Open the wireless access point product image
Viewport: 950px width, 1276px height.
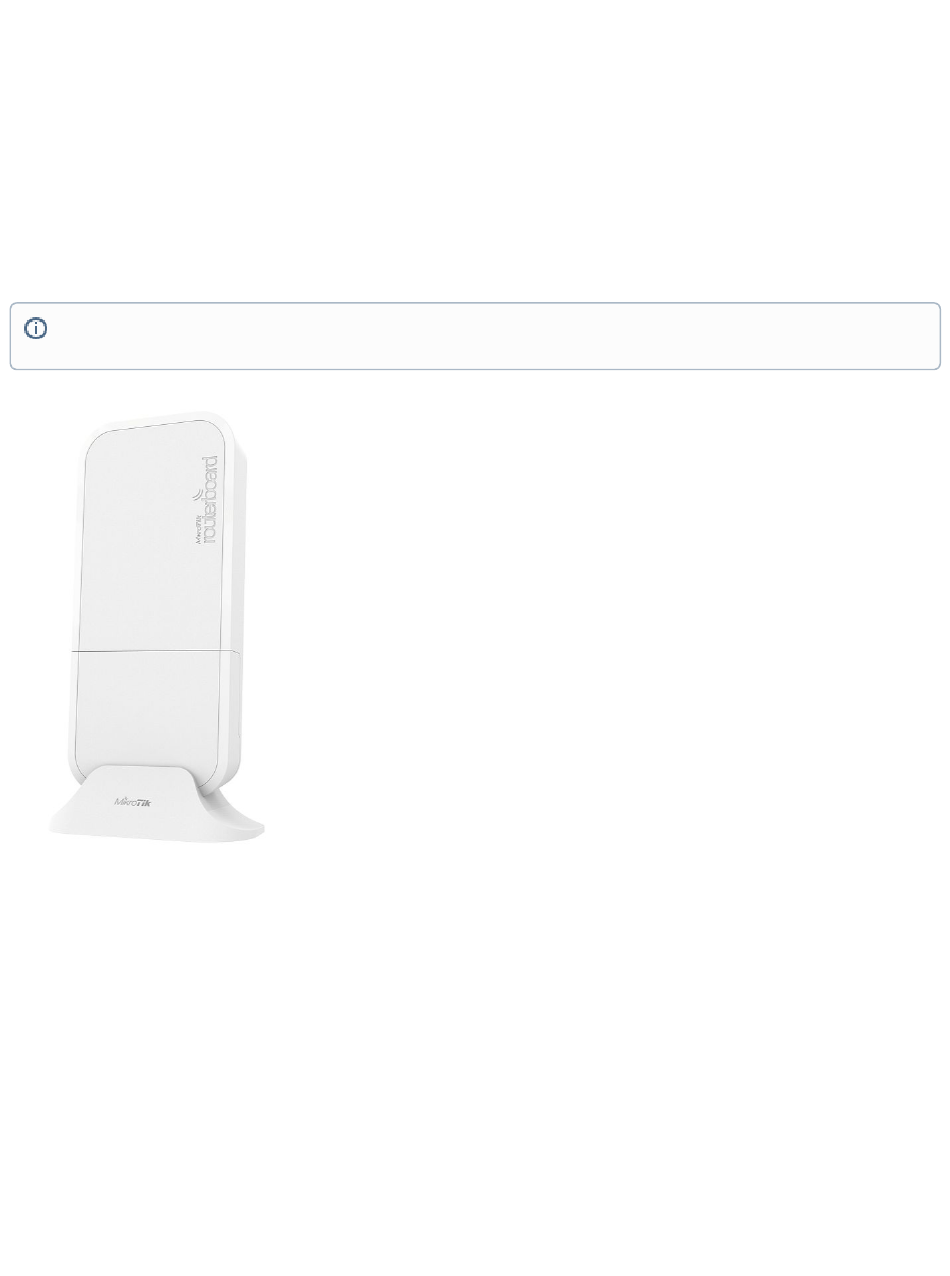[157, 627]
